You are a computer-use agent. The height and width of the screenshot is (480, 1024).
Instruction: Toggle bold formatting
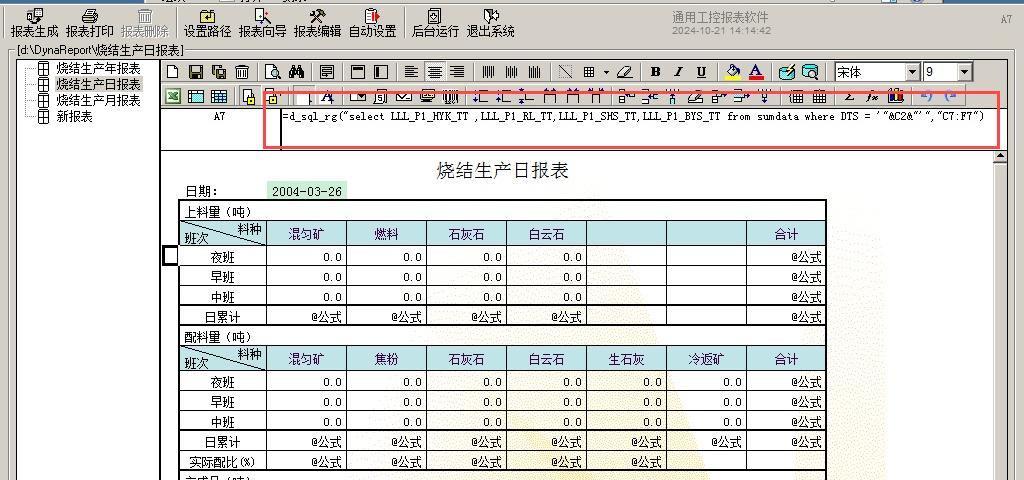tap(655, 72)
